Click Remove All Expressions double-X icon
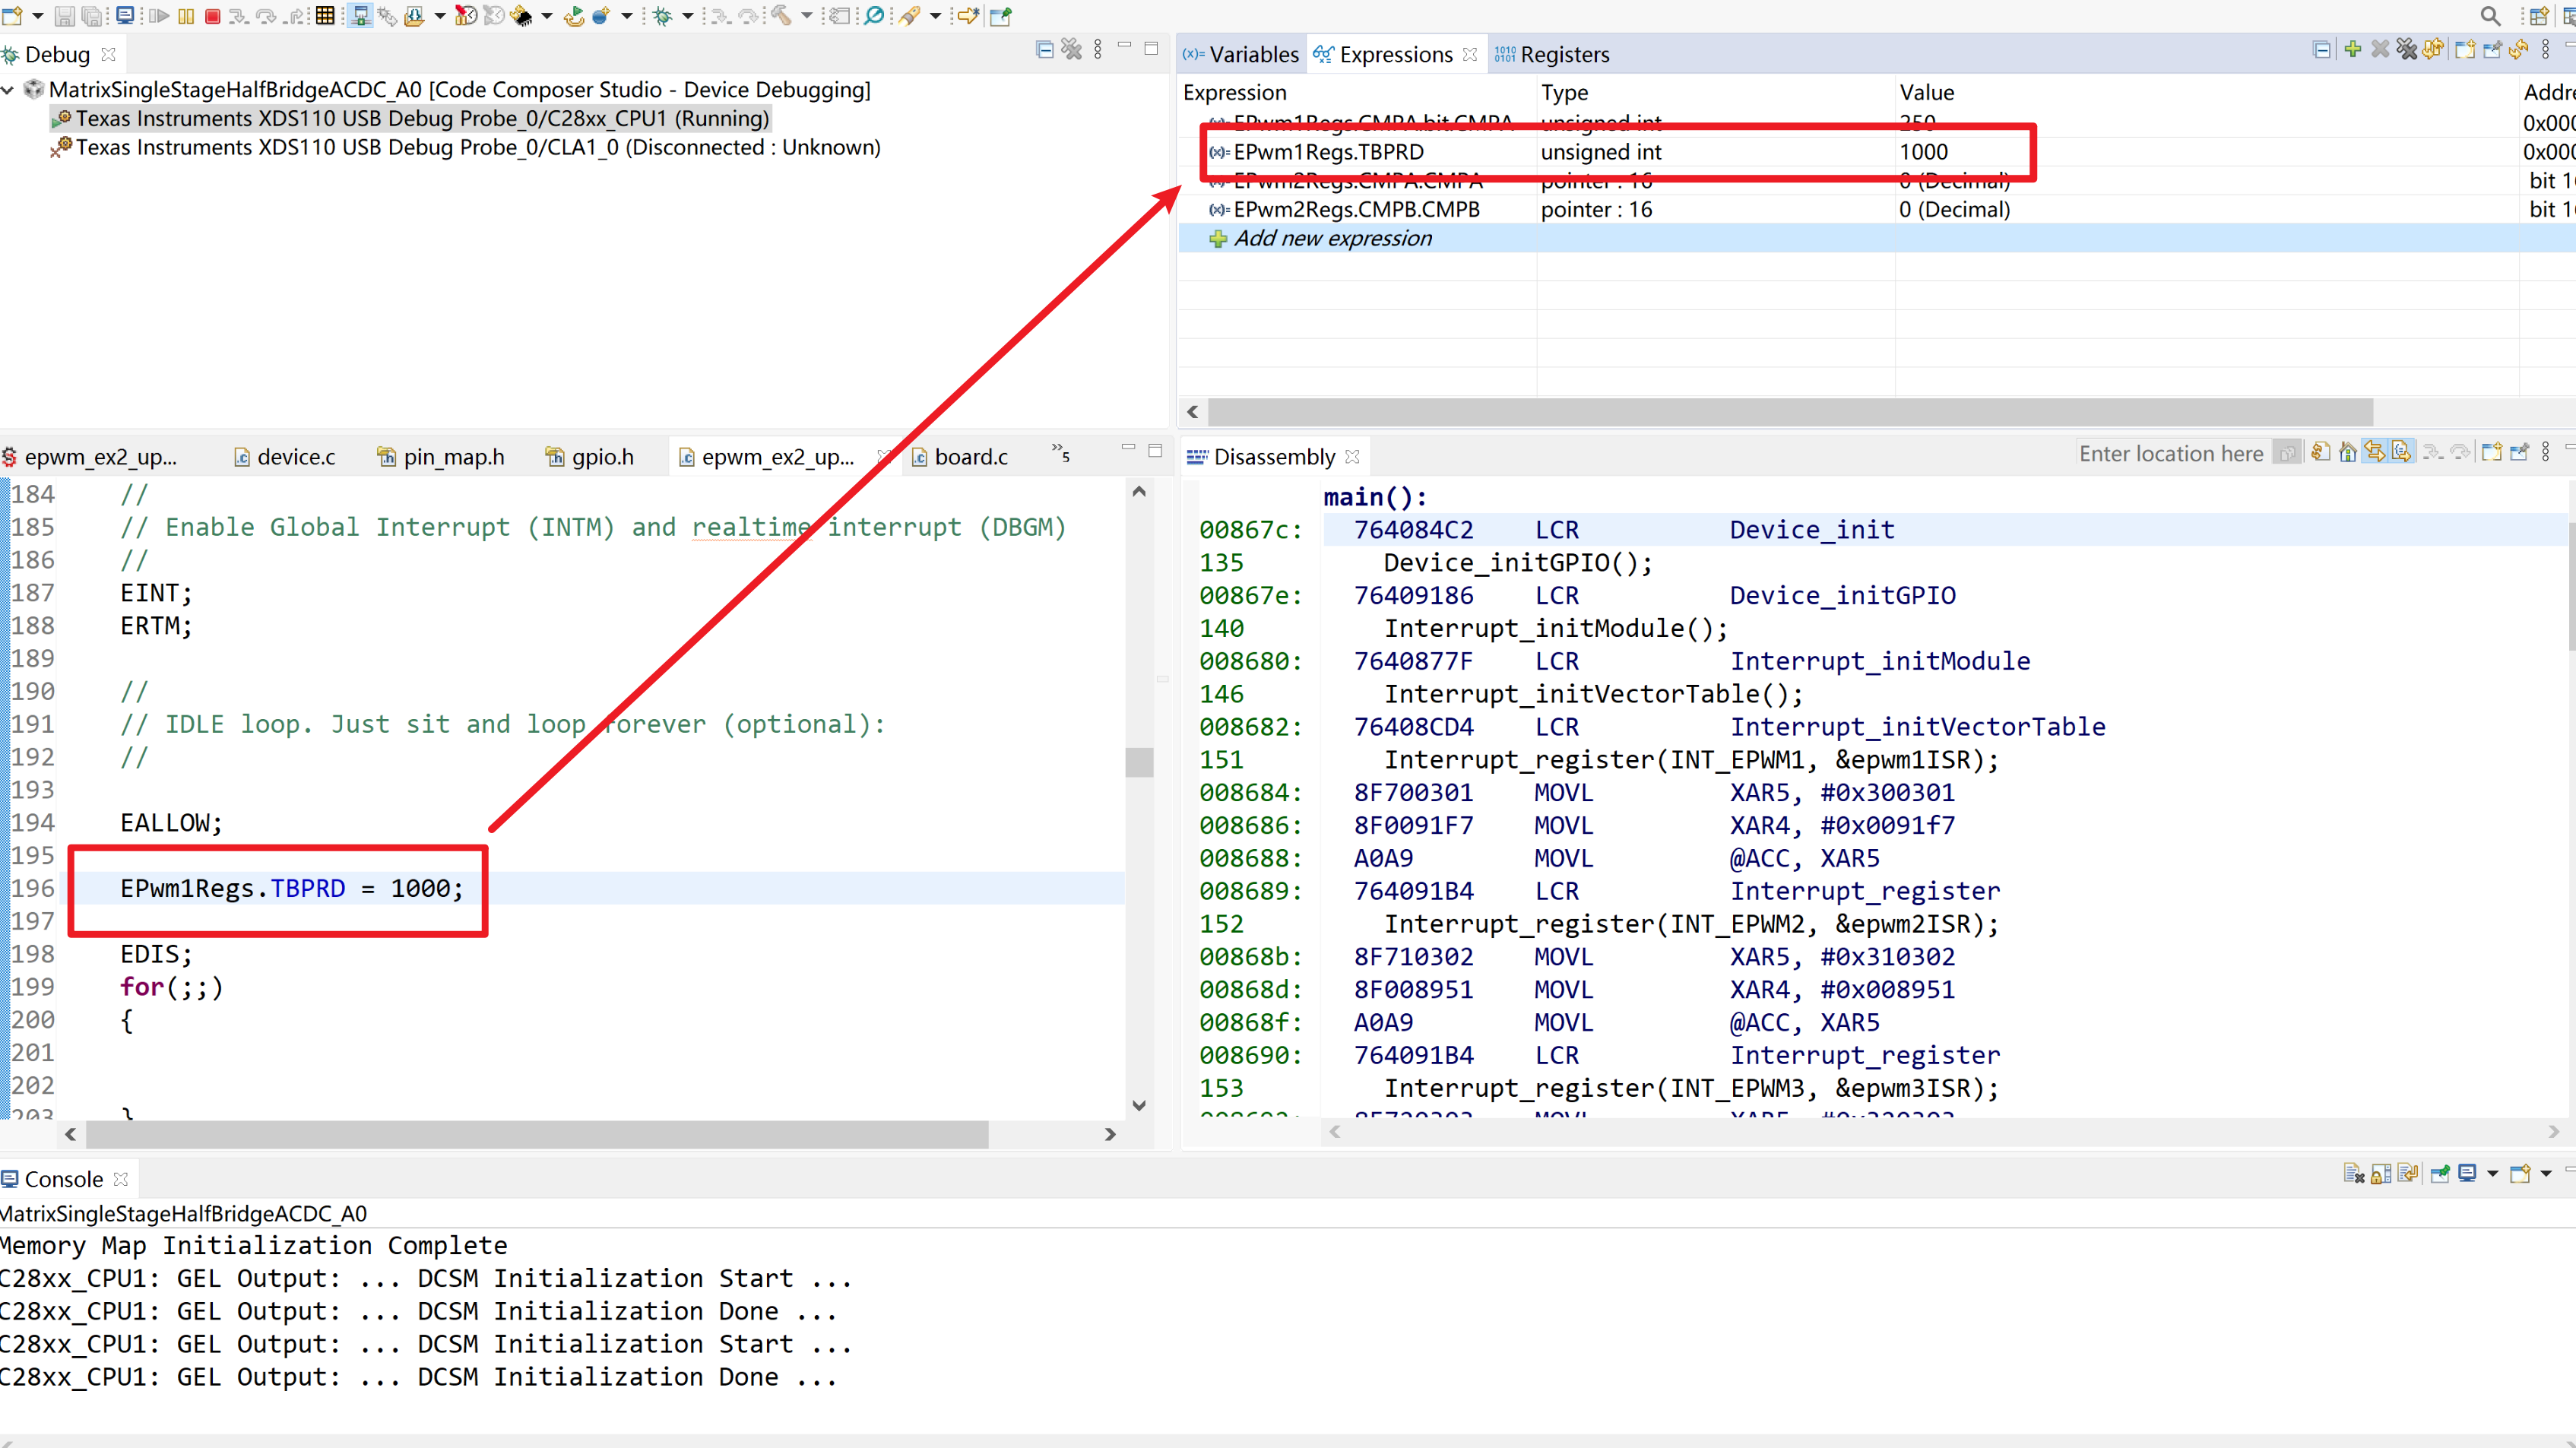2576x1448 pixels. (x=2407, y=50)
